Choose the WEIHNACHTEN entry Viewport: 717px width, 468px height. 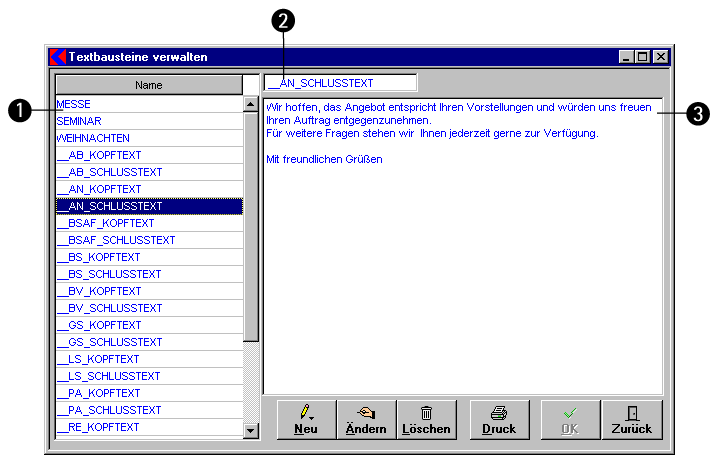coord(149,138)
